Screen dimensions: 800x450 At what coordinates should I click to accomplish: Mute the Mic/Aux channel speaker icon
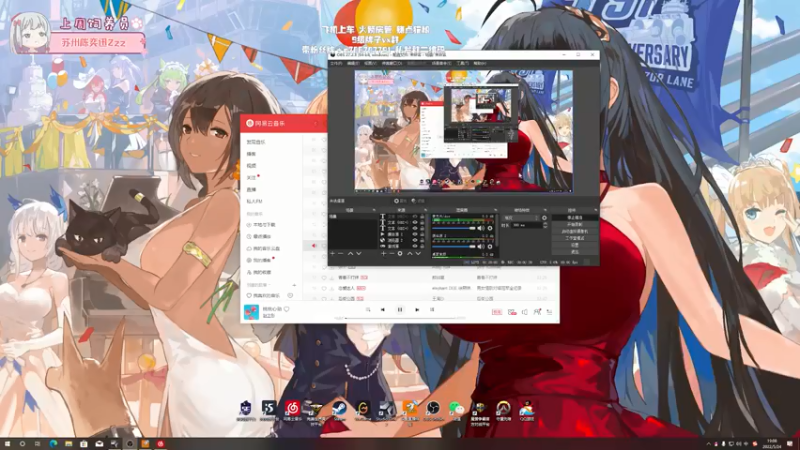click(x=481, y=228)
